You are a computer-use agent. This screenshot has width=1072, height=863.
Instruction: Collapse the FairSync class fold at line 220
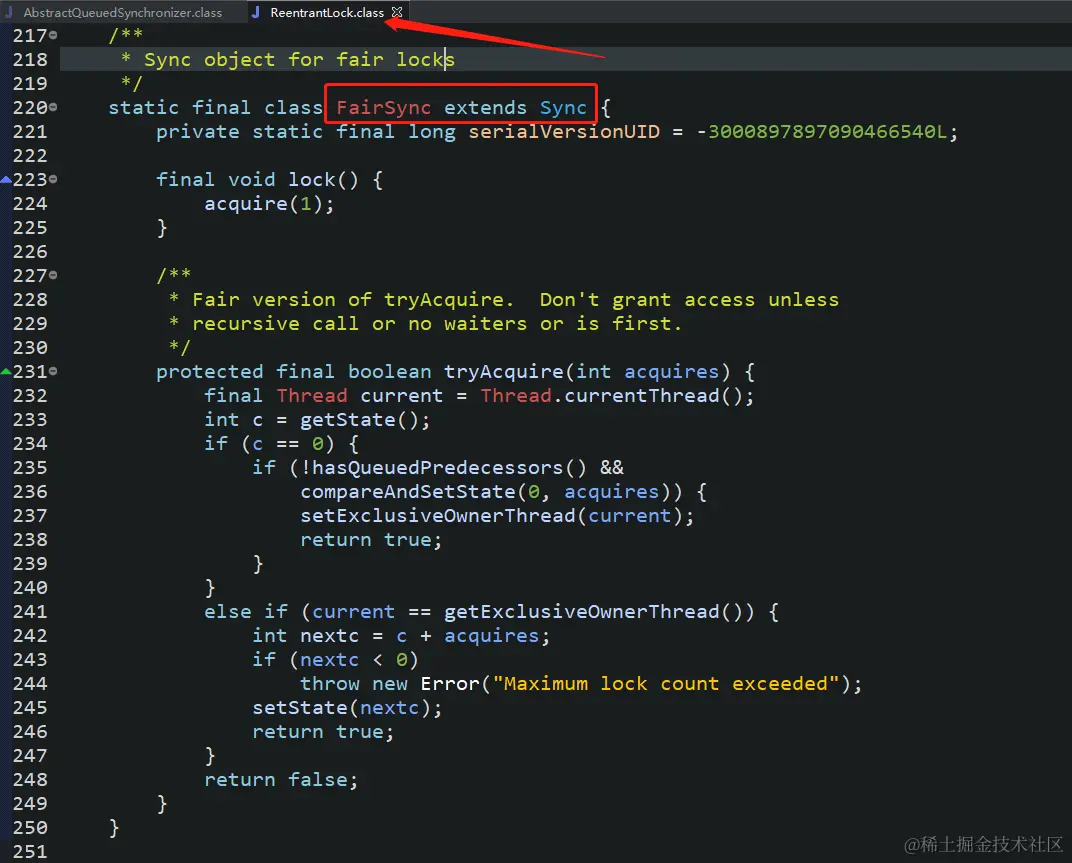[x=53, y=107]
